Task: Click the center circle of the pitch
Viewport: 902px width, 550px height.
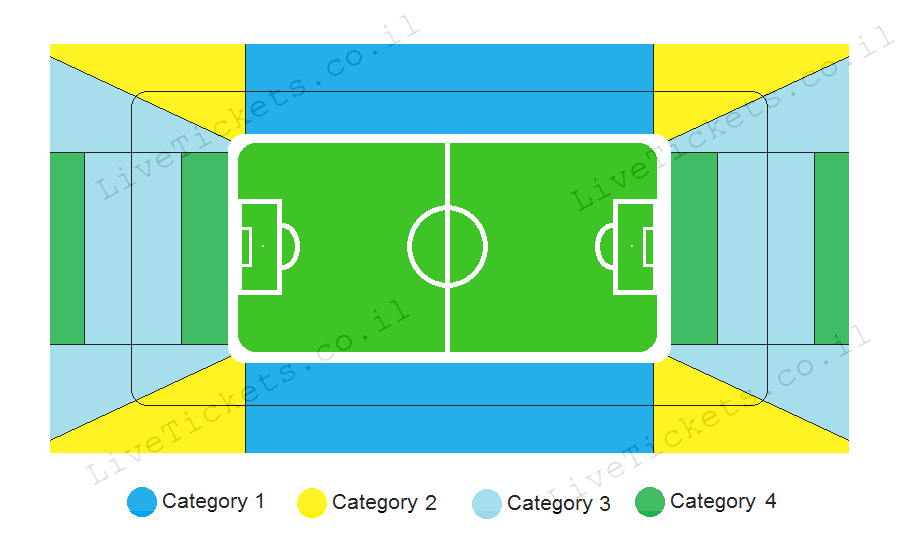Action: click(x=448, y=247)
